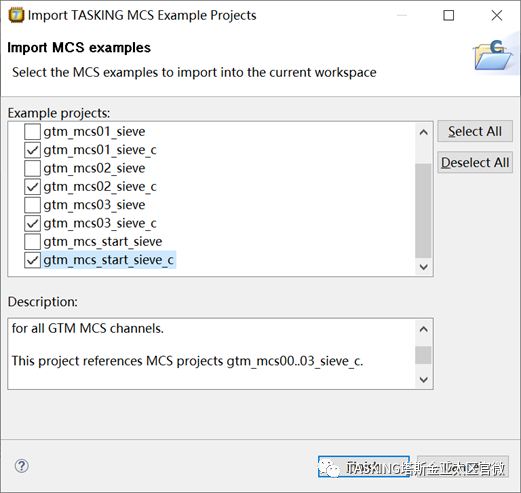The image size is (521, 493).
Task: Uncheck the gtm_mcs01_sieve_c checkbox
Action: 32,150
